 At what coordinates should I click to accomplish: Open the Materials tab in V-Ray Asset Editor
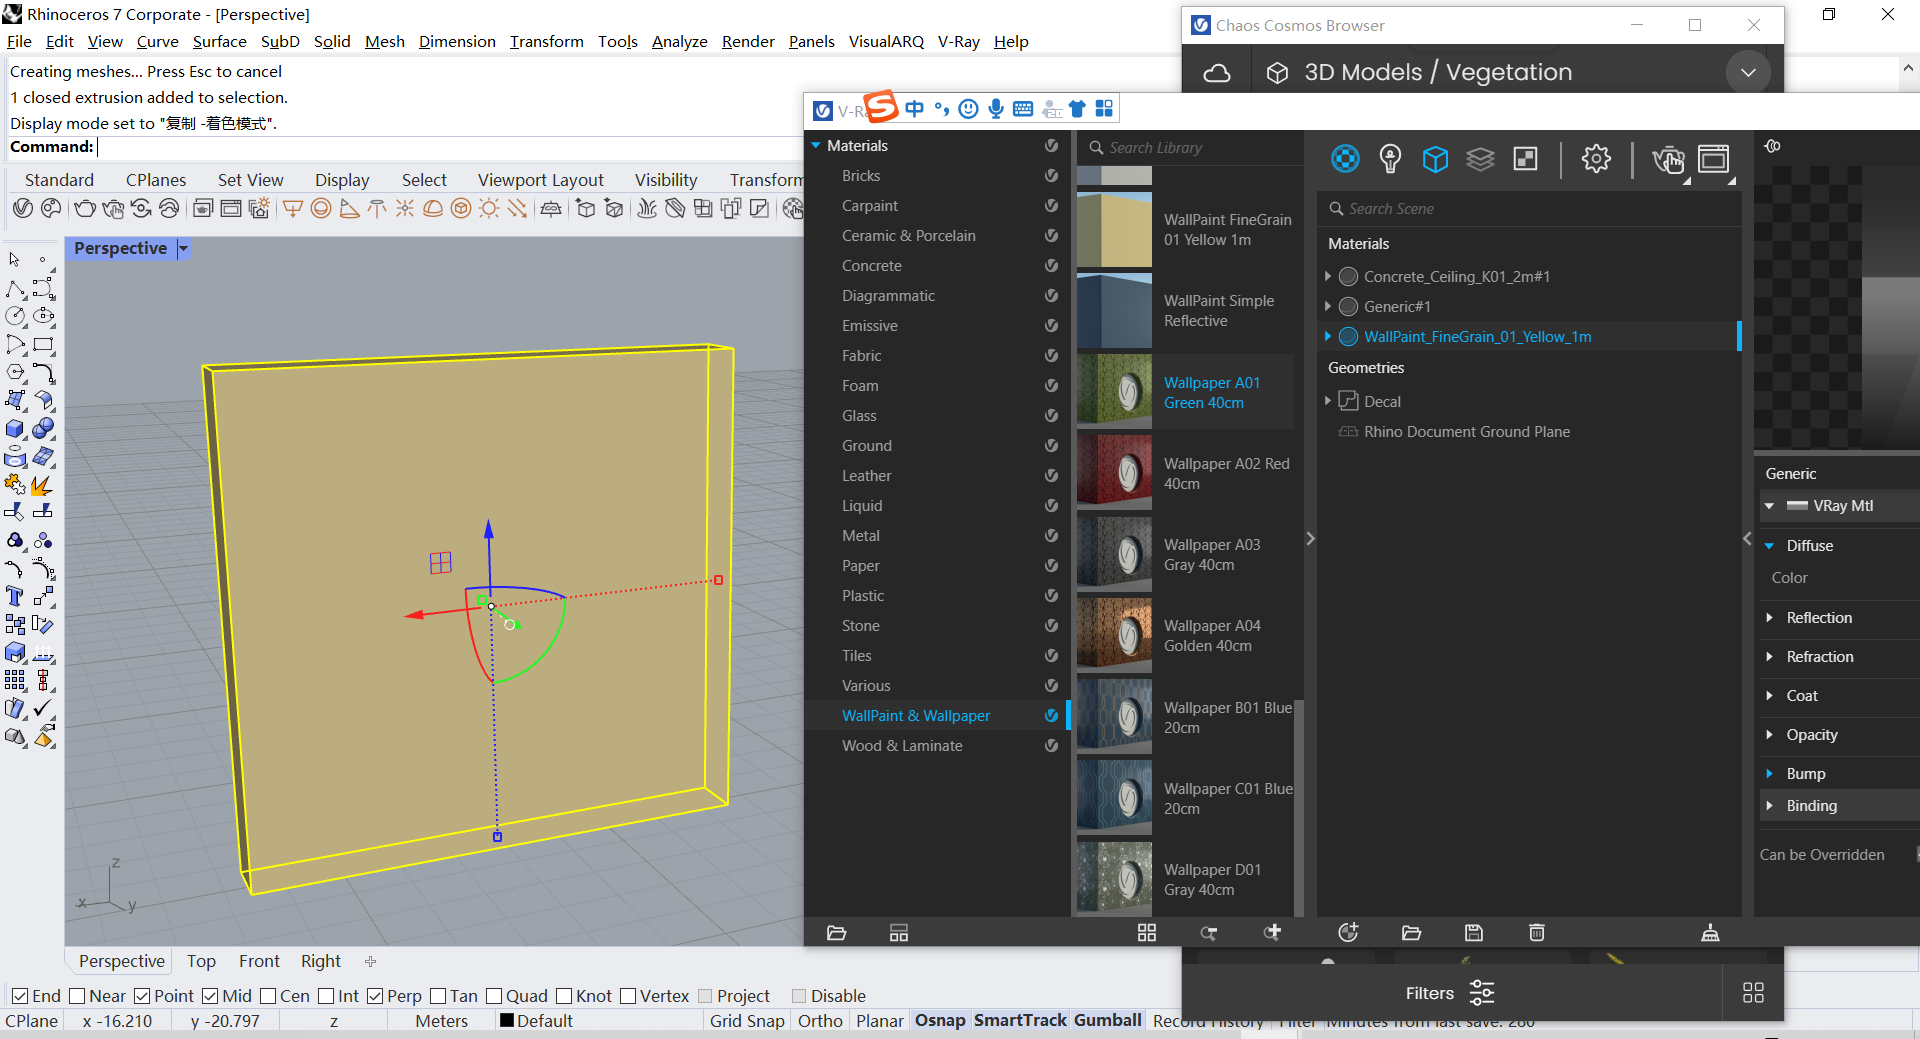[1345, 158]
